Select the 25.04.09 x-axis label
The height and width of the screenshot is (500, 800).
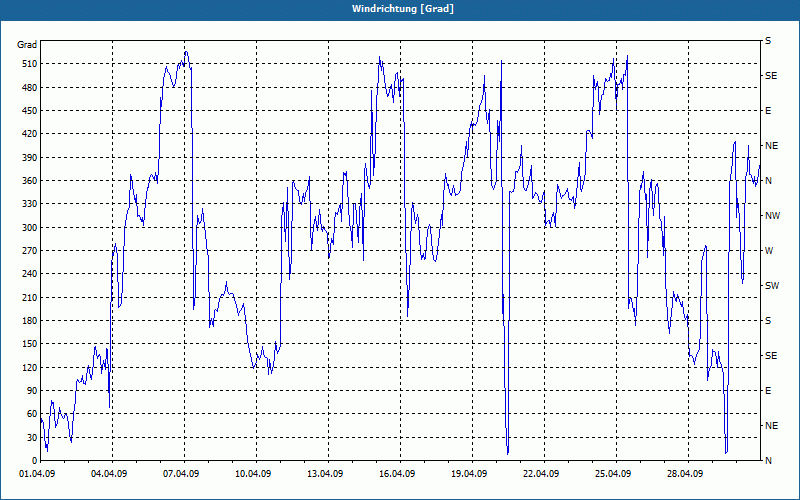[x=612, y=474]
